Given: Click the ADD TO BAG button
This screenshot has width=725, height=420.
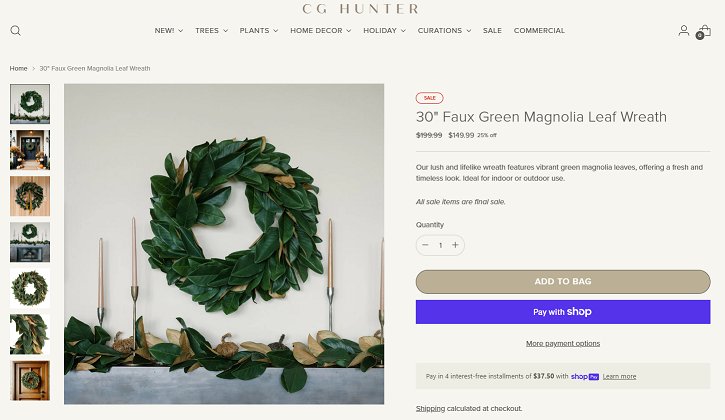Looking at the screenshot, I should pyautogui.click(x=563, y=282).
